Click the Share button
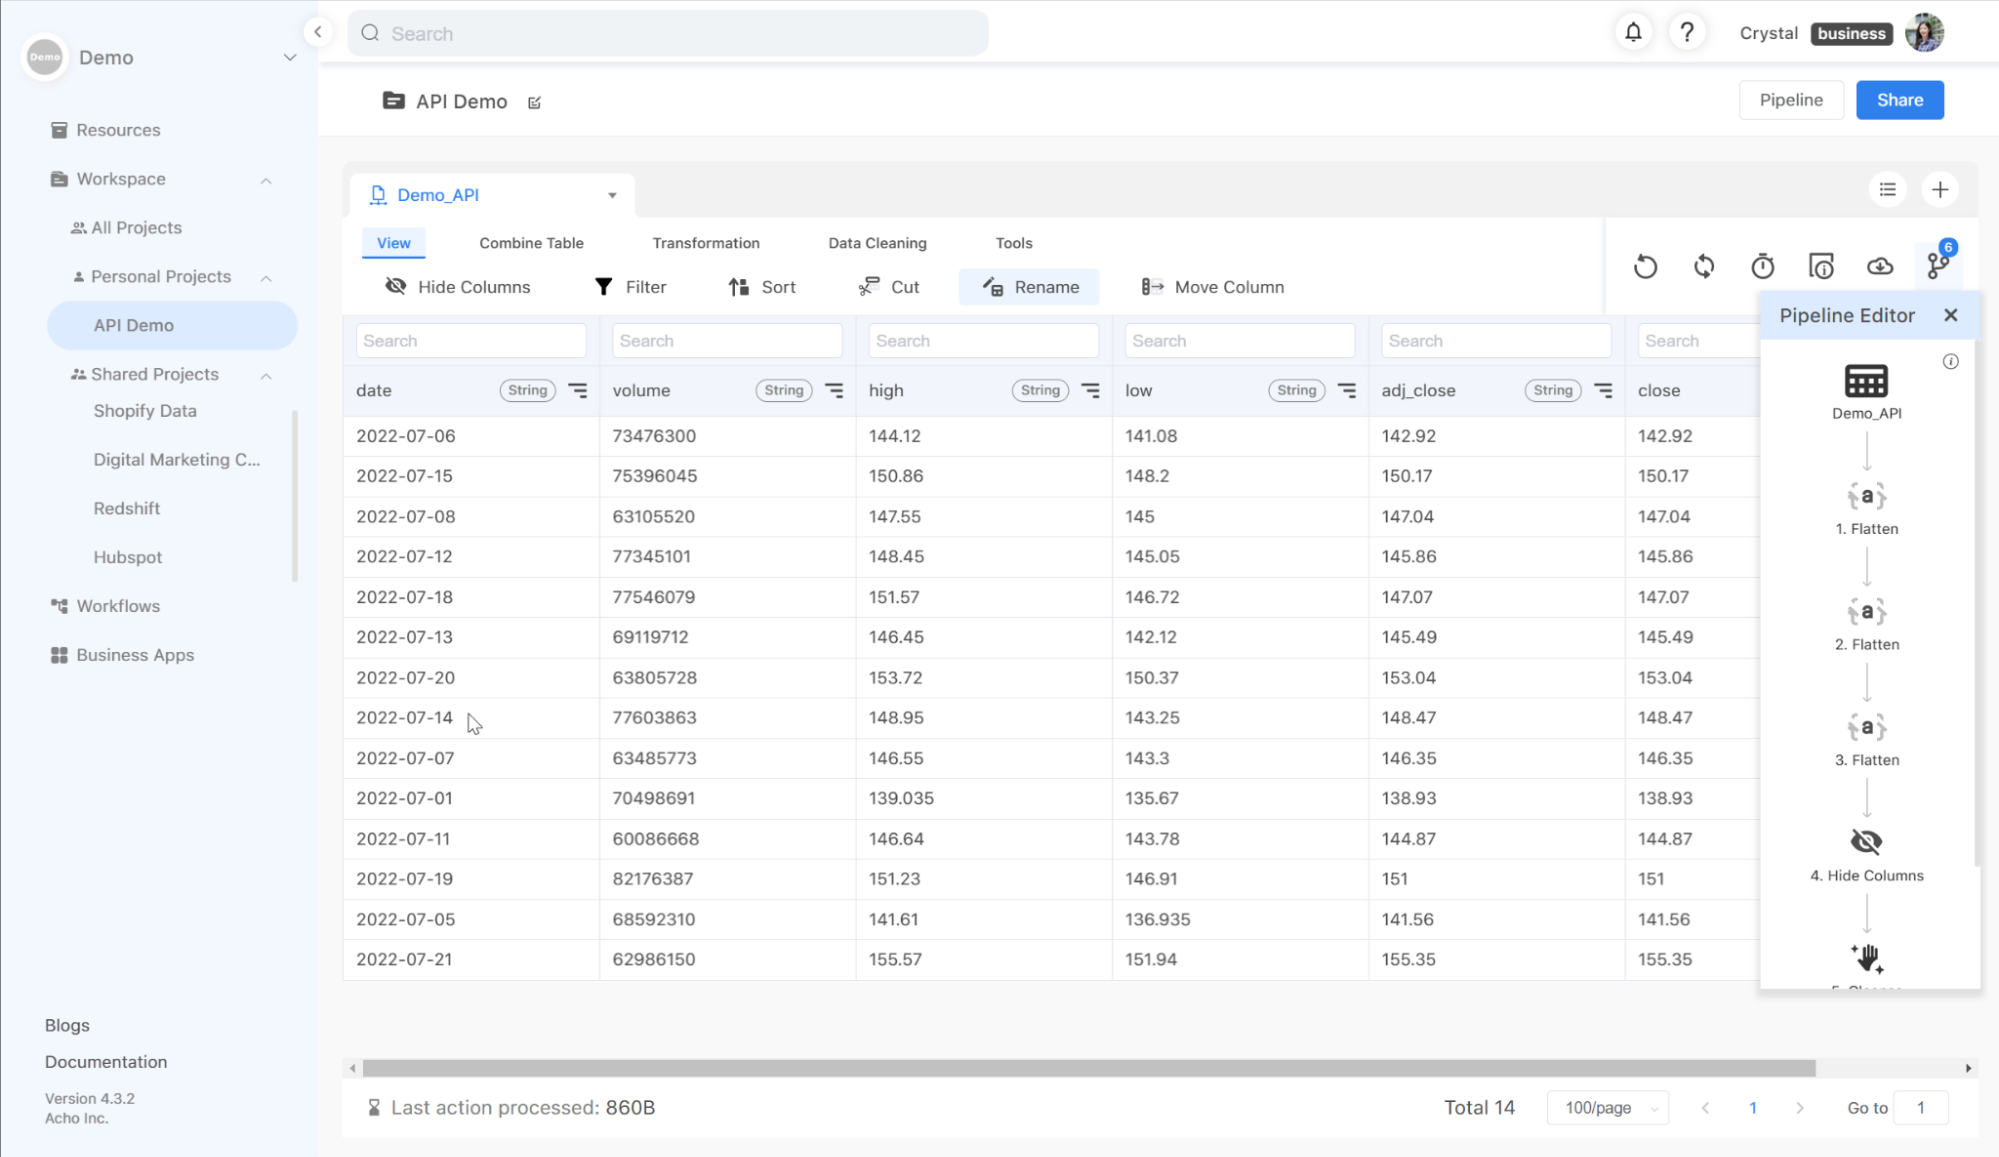Image resolution: width=1999 pixels, height=1157 pixels. point(1898,99)
